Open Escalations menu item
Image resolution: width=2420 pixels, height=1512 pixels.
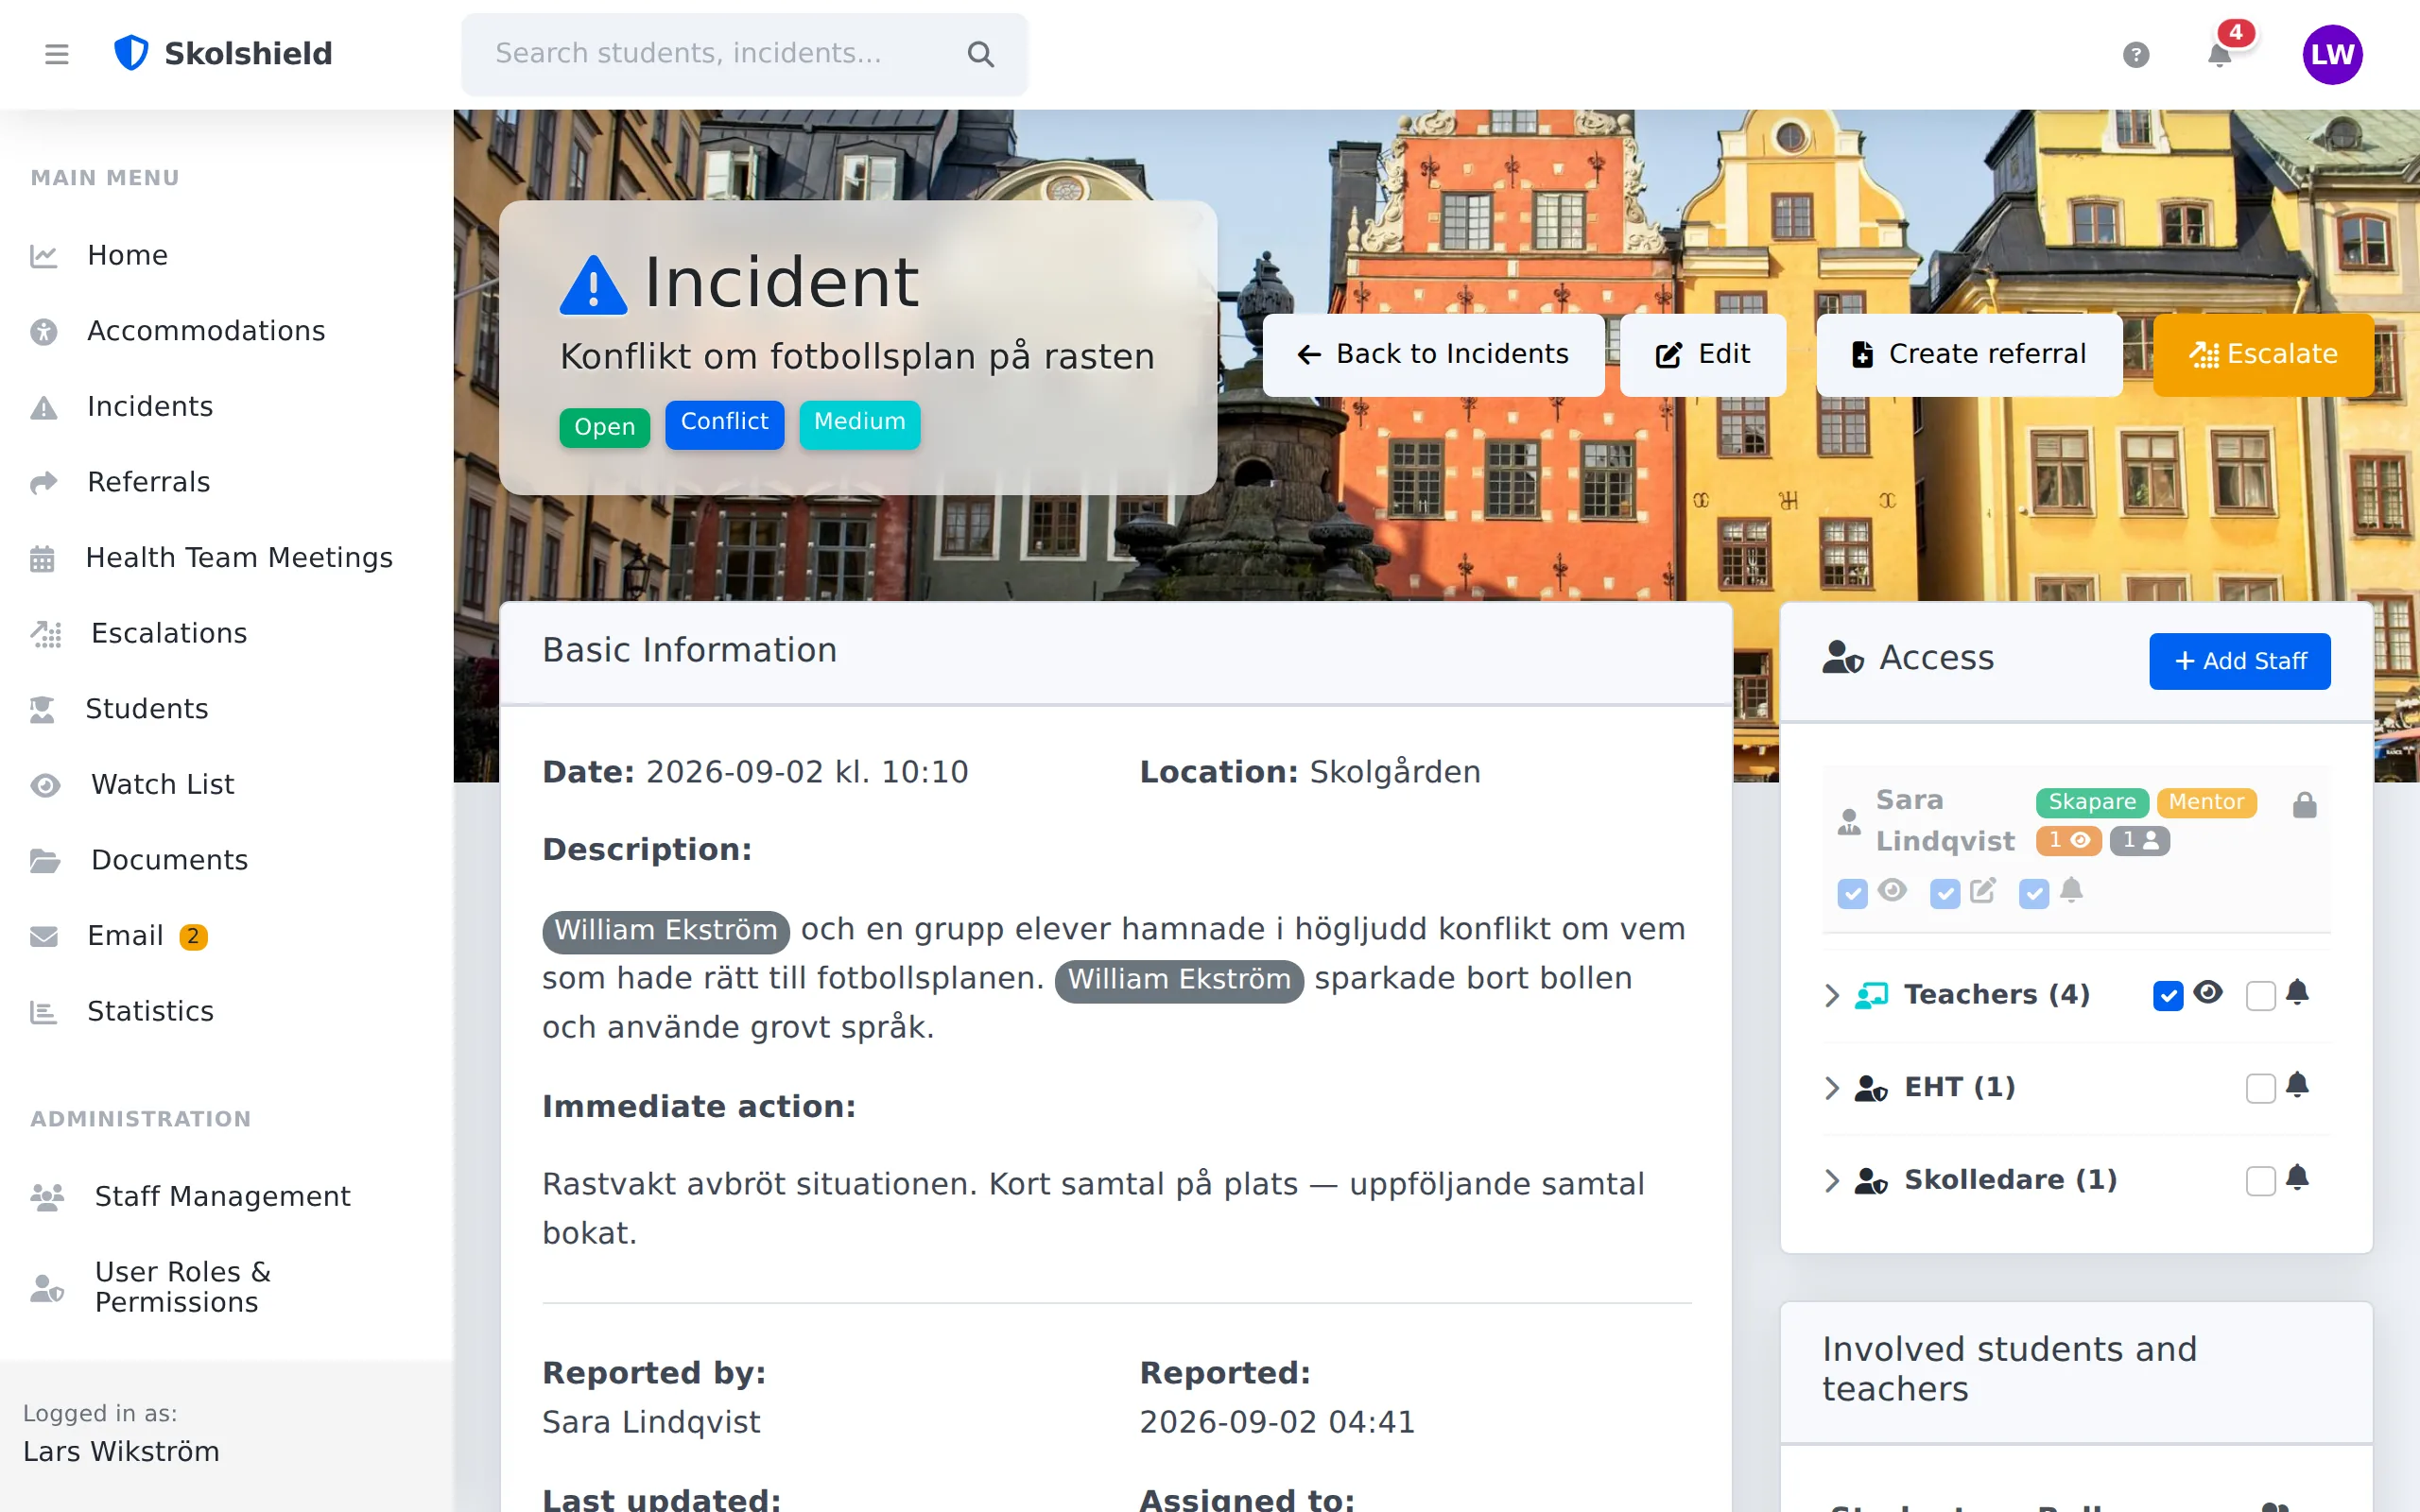226,634
